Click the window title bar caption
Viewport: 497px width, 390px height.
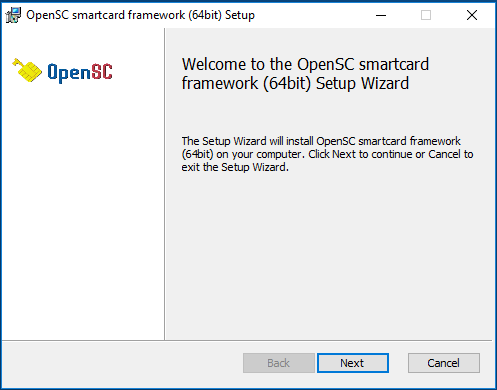coord(140,15)
